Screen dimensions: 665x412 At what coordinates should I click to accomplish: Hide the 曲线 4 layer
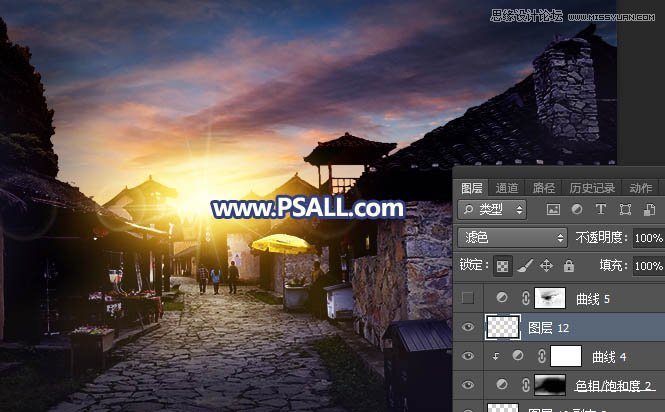468,356
